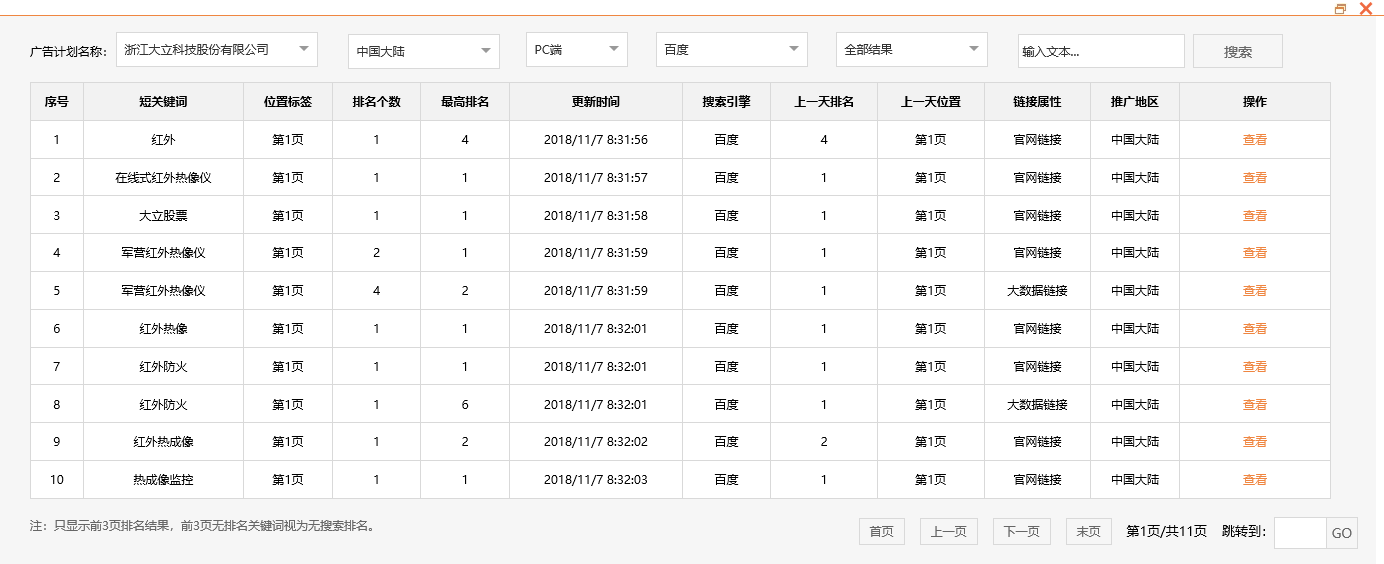This screenshot has height=564, width=1384.
Task: Go to next page with 下一页
Action: pos(1022,532)
